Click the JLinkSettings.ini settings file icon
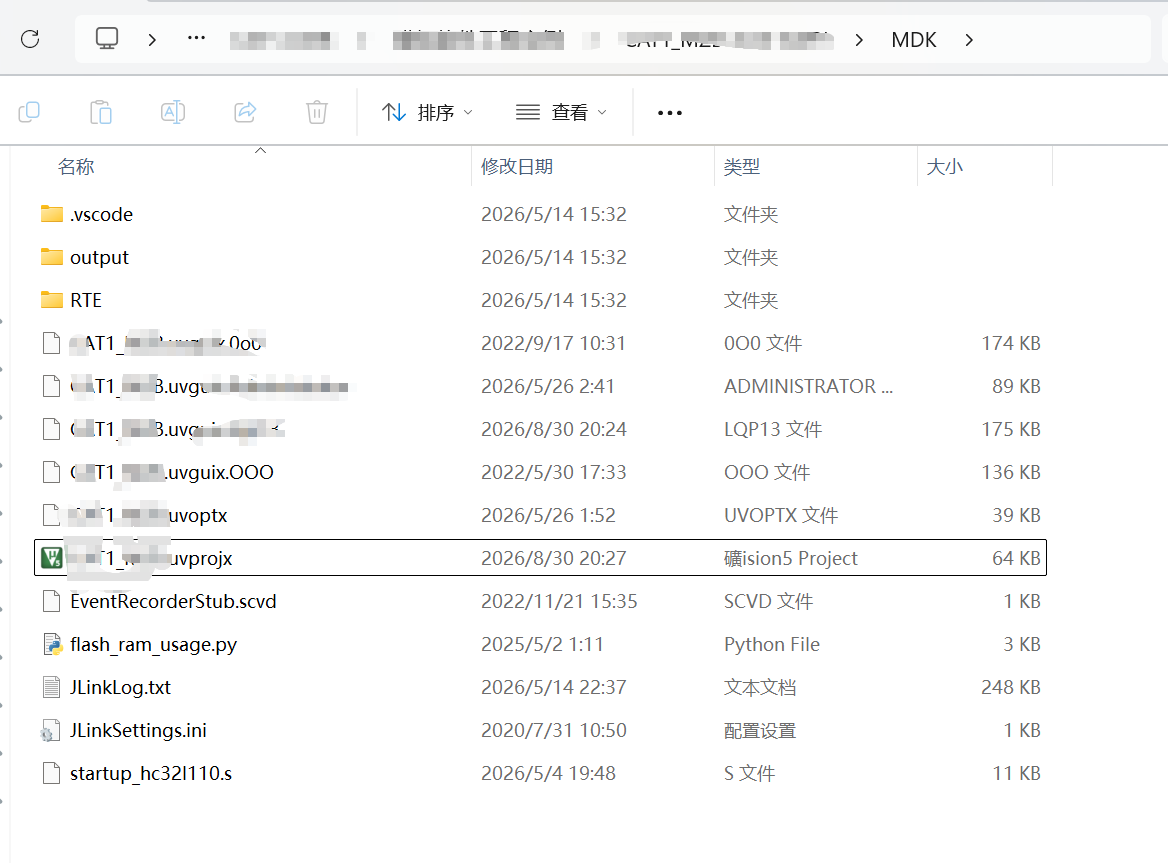1168x863 pixels. click(51, 730)
